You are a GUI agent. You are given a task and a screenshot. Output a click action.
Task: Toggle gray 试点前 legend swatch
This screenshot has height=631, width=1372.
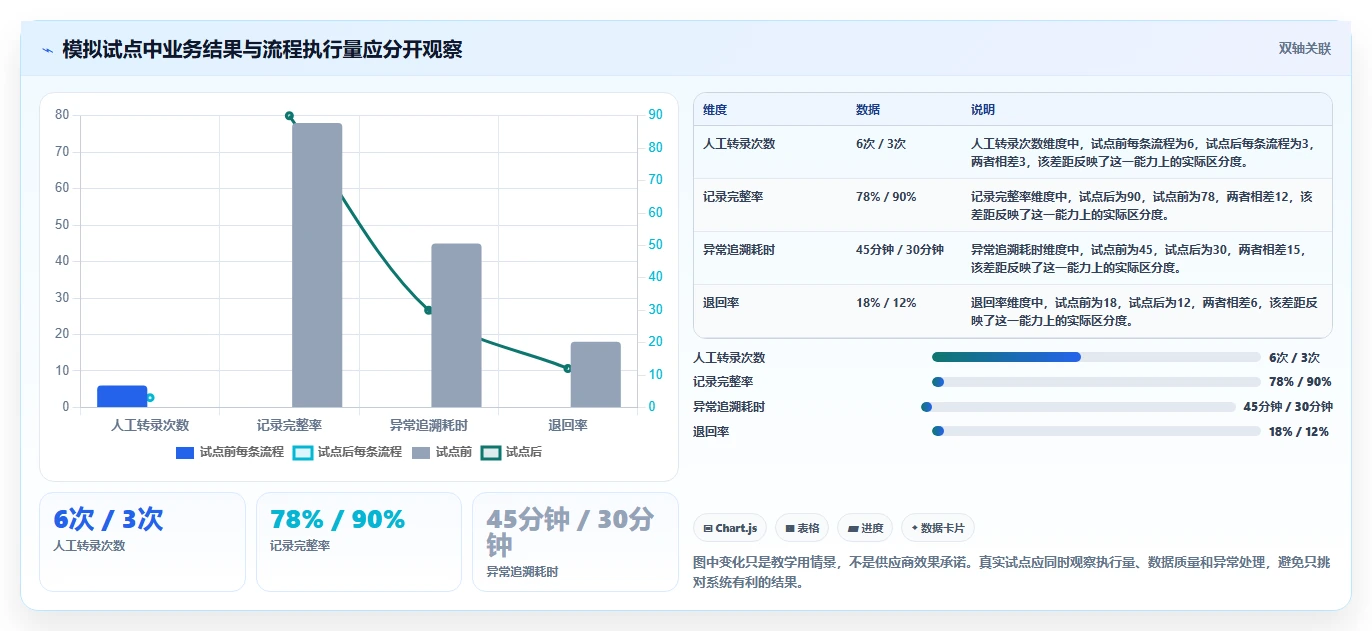point(421,453)
